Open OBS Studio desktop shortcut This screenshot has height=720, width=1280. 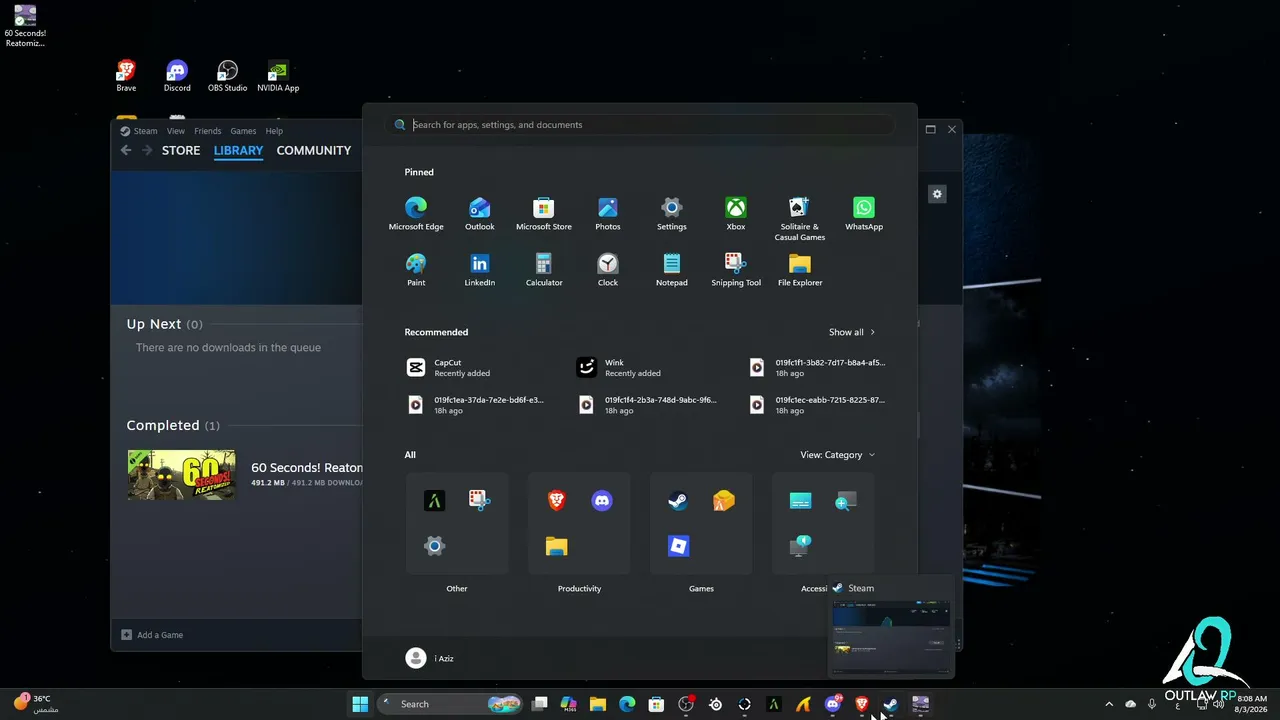point(228,76)
